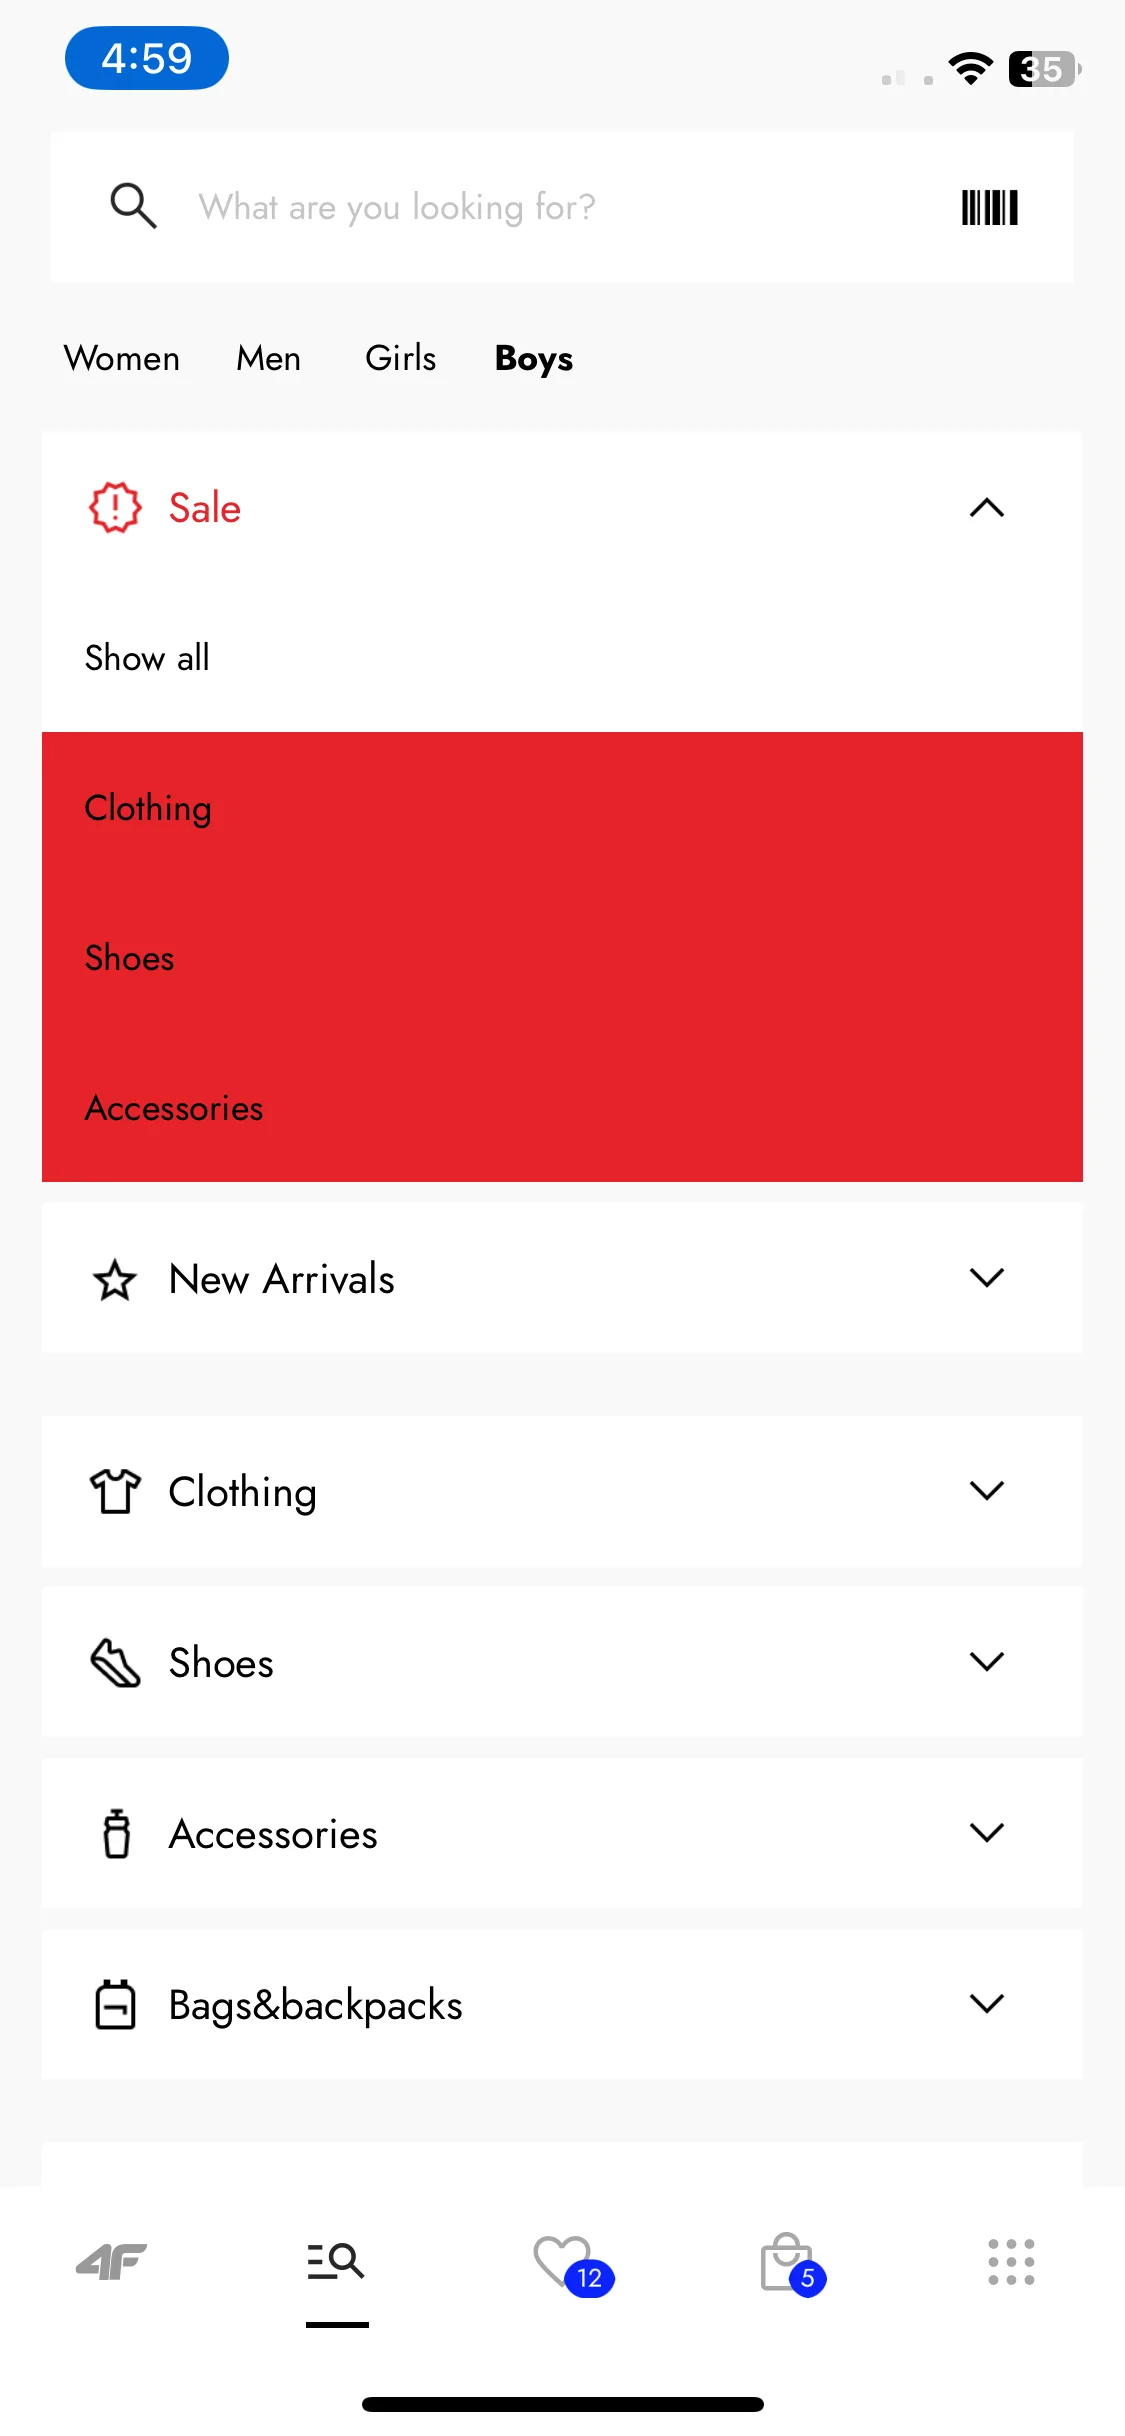Expand the New Arrivals section
Screen dimensions: 1125x2436
click(562, 1278)
